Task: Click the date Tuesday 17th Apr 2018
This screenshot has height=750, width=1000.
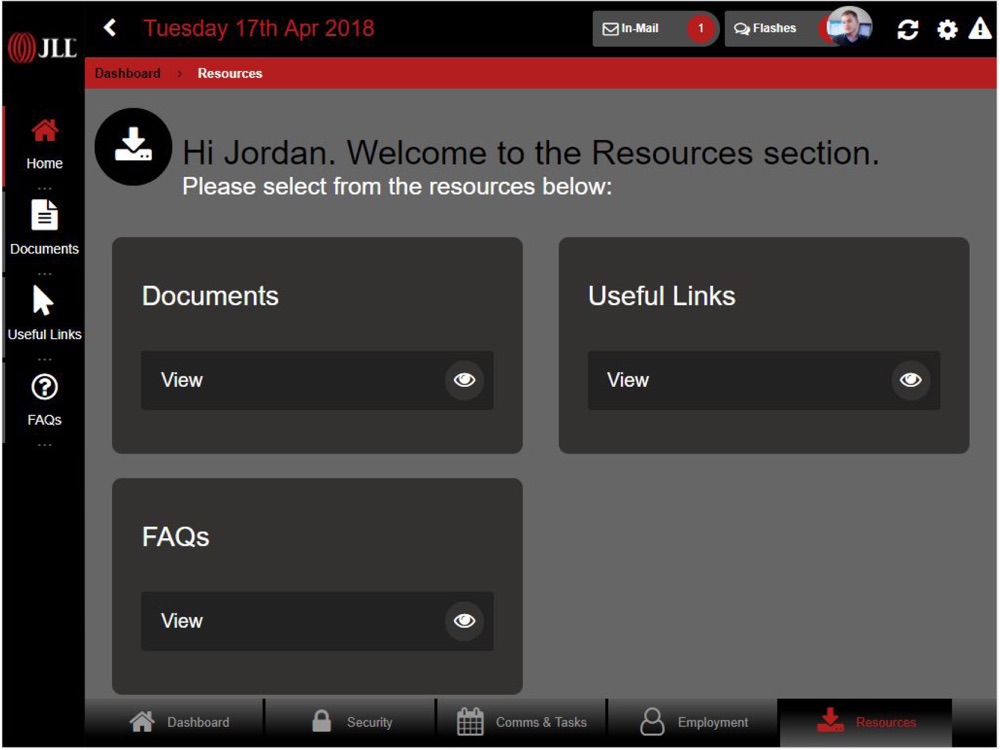Action: pyautogui.click(x=258, y=29)
